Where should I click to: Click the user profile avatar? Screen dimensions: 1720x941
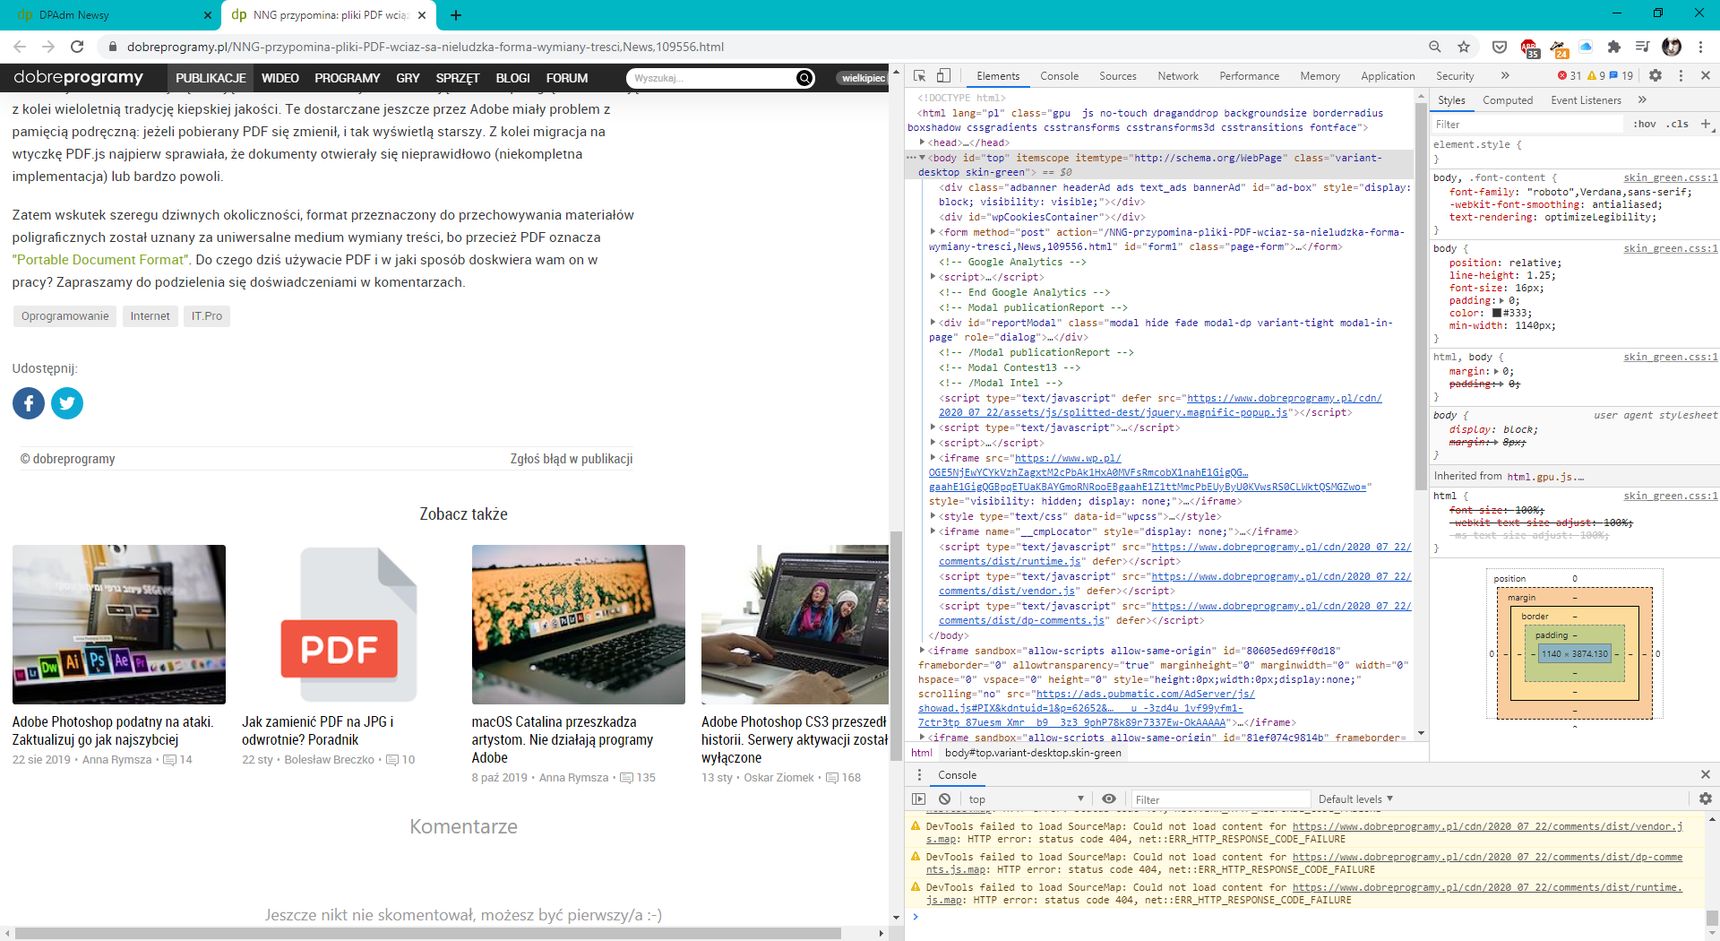point(1672,46)
